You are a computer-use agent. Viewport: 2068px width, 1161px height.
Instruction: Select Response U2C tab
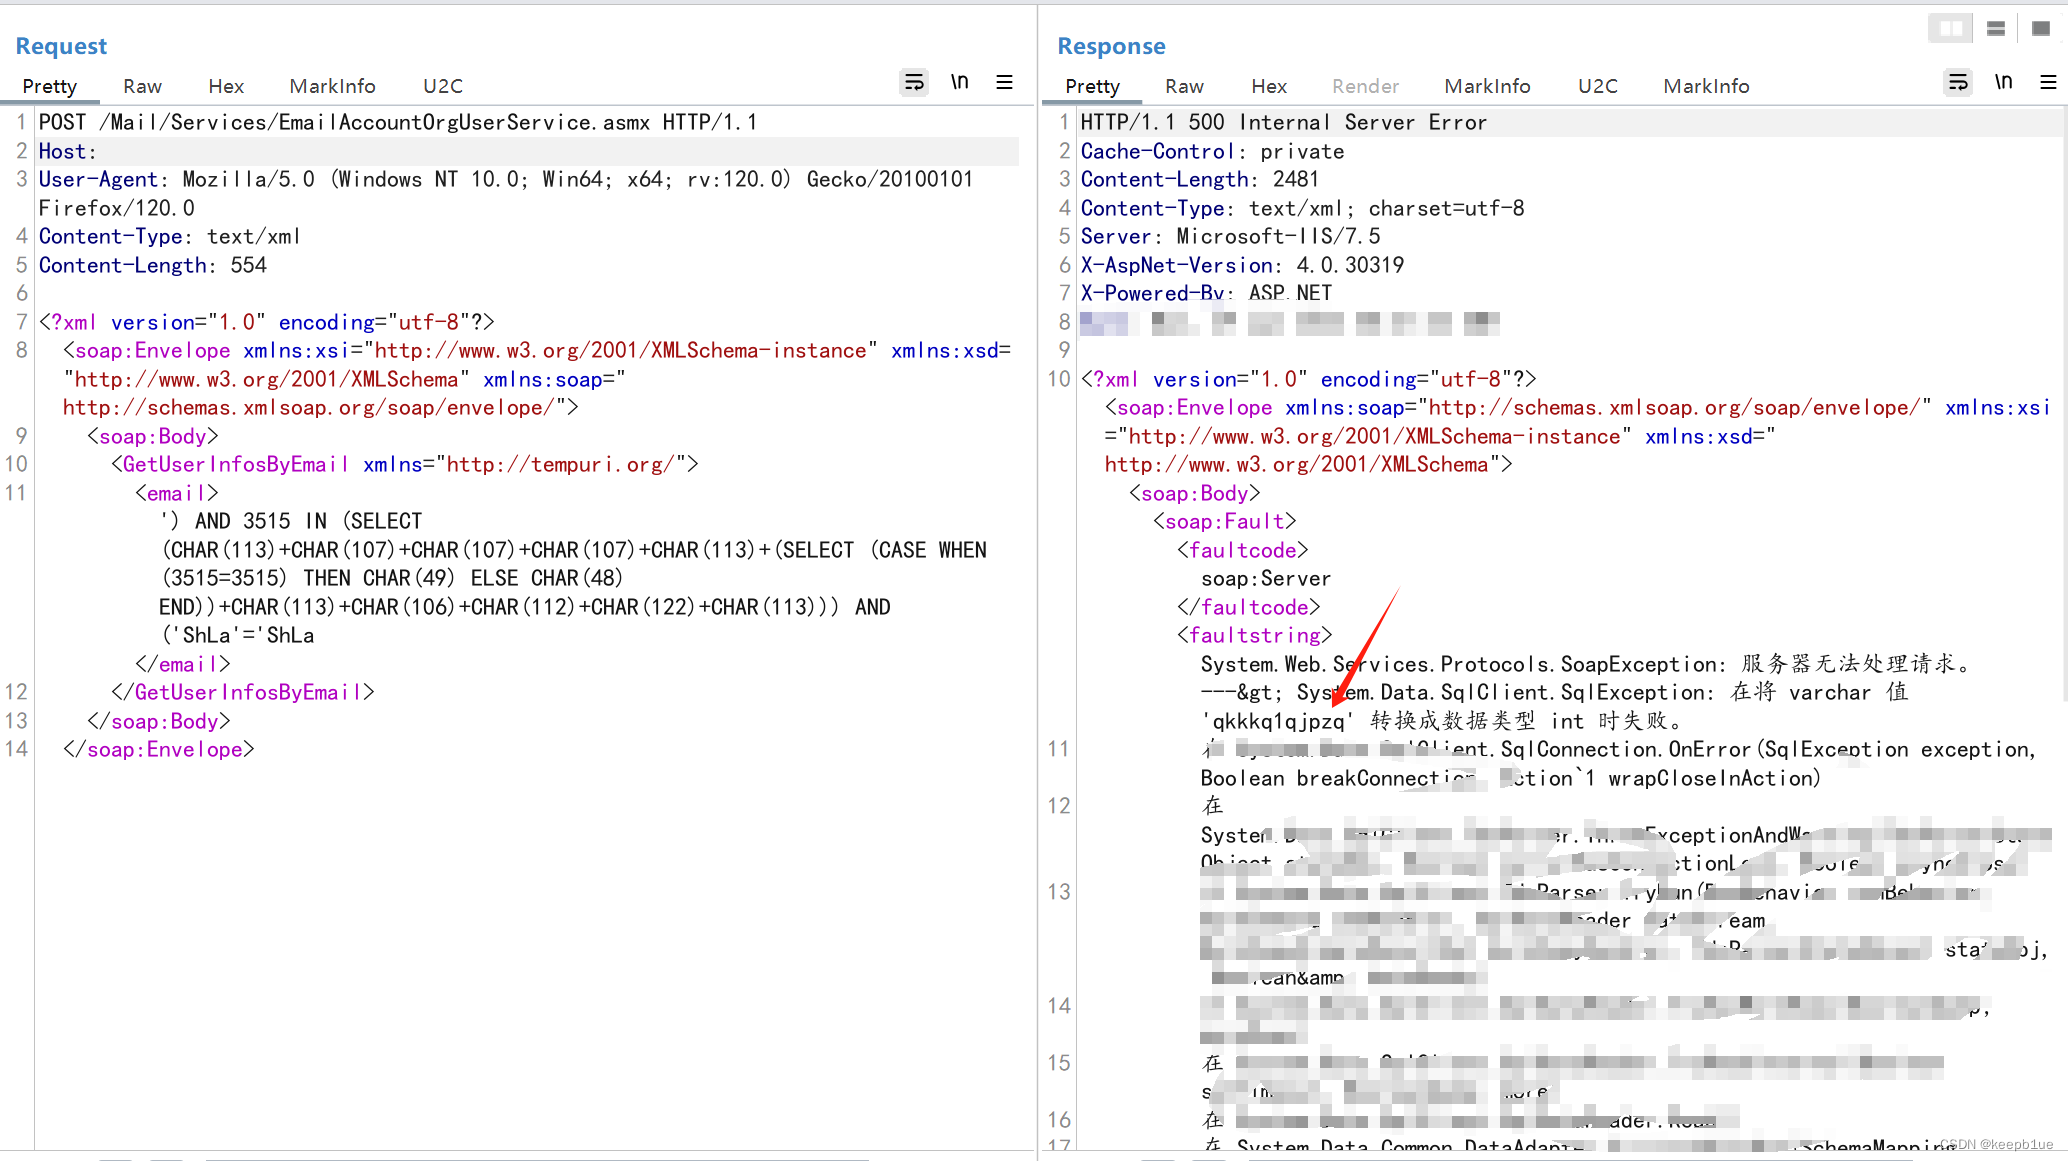click(x=1598, y=86)
